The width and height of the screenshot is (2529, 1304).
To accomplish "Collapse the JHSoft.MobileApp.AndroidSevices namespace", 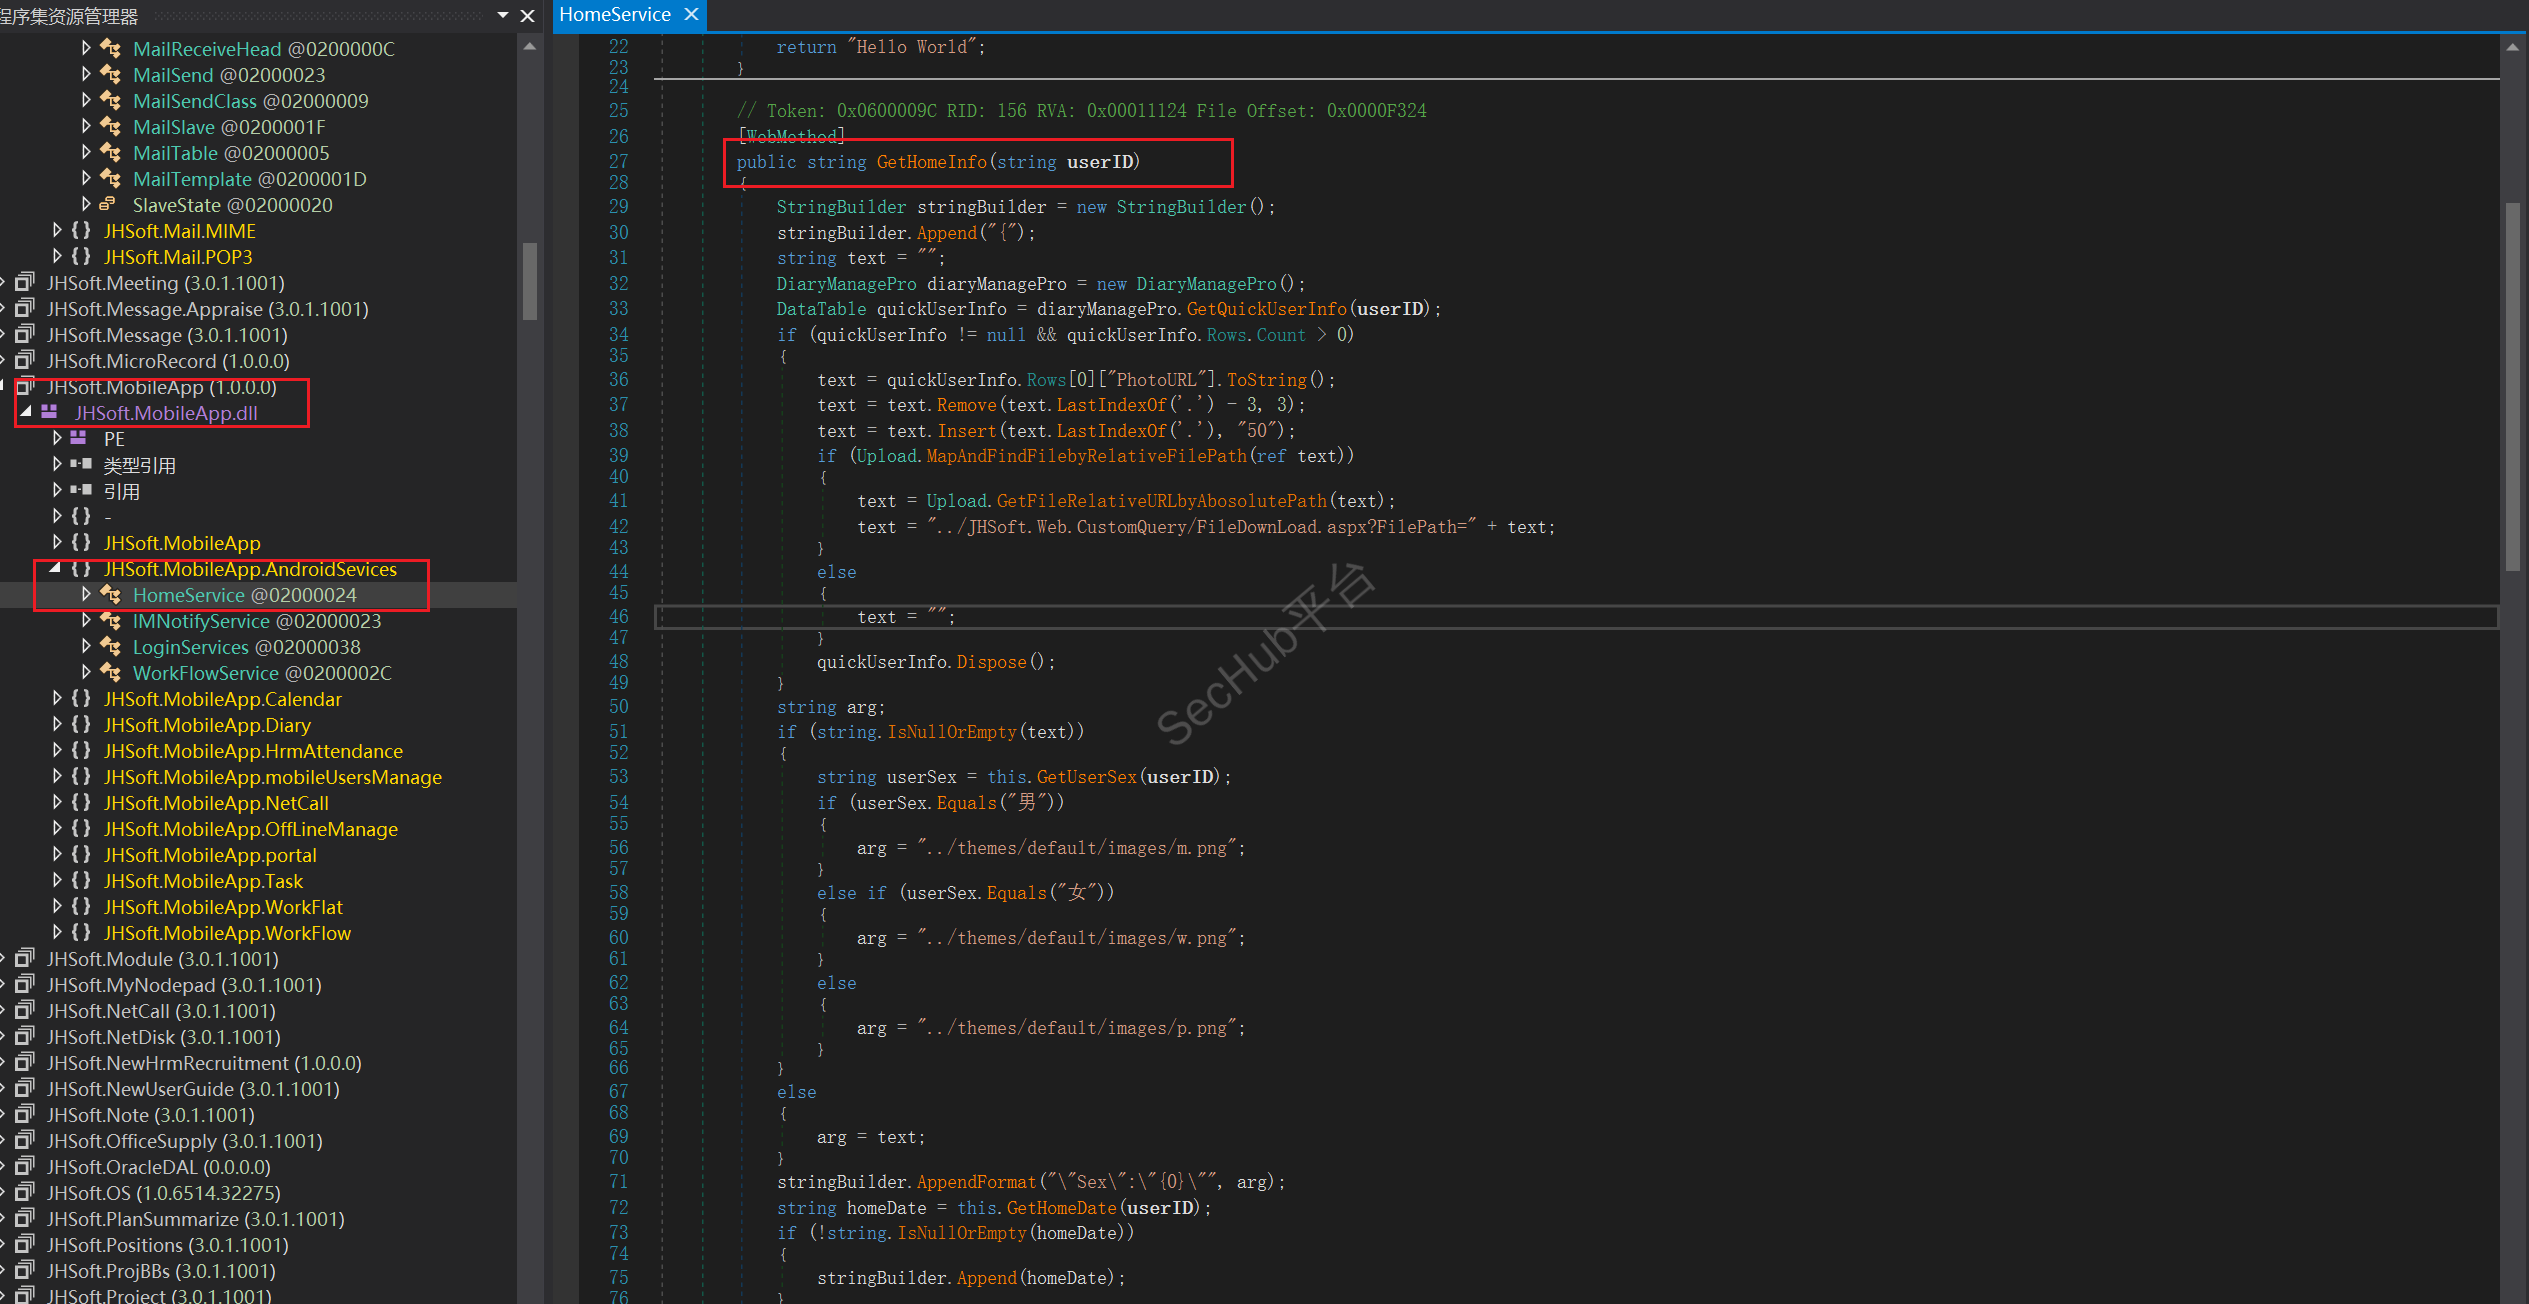I will [56, 568].
